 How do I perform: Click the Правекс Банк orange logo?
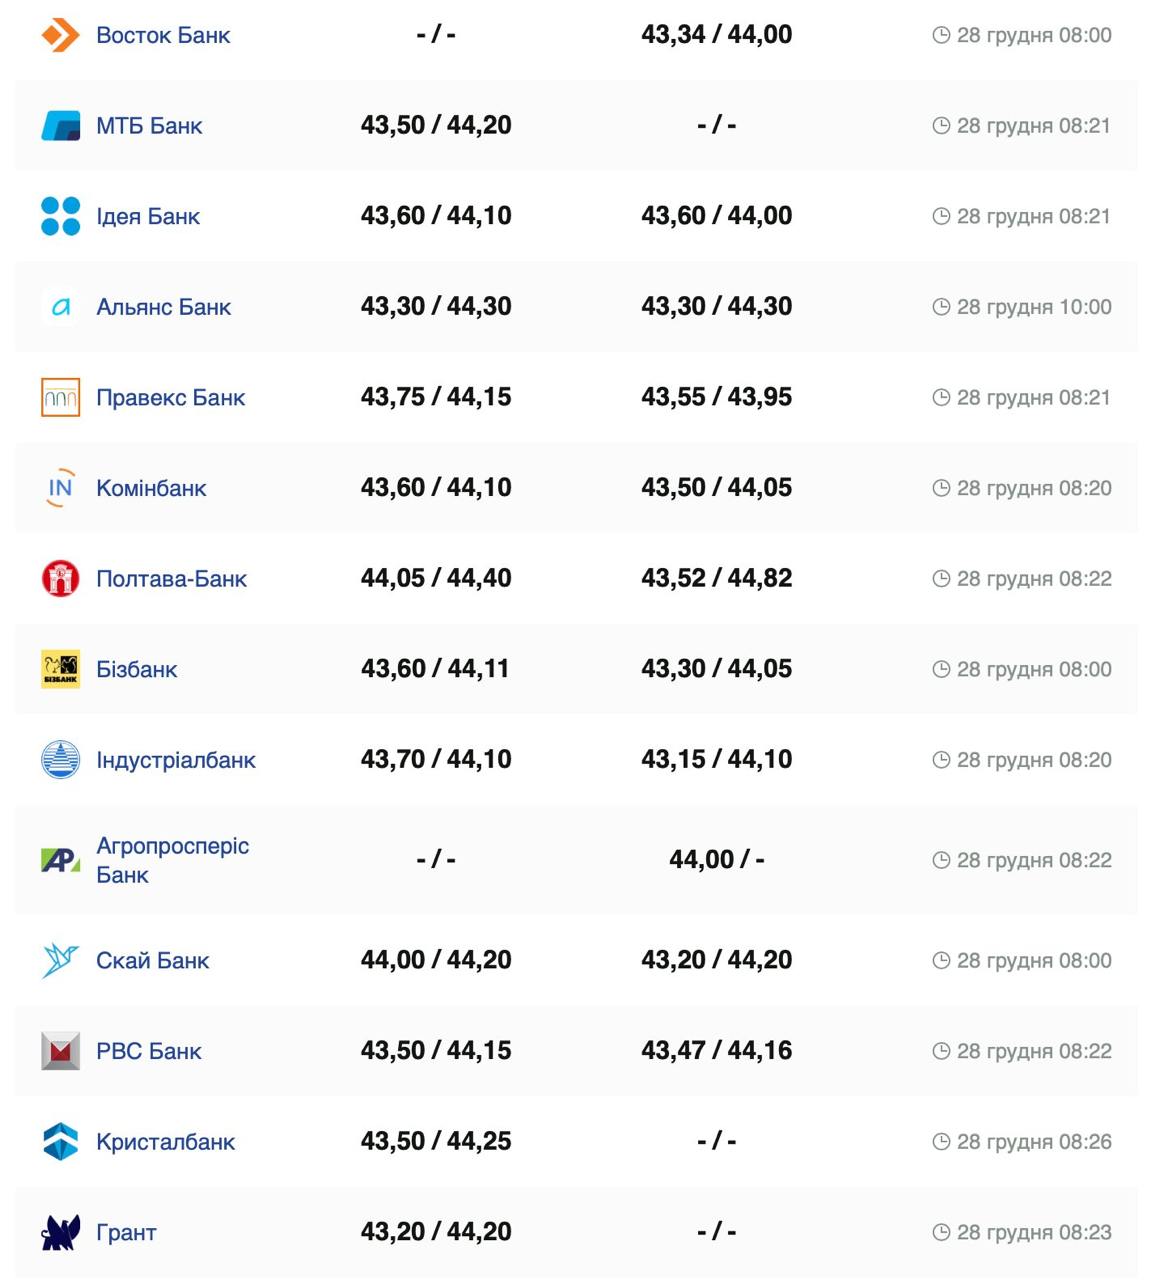coord(60,398)
